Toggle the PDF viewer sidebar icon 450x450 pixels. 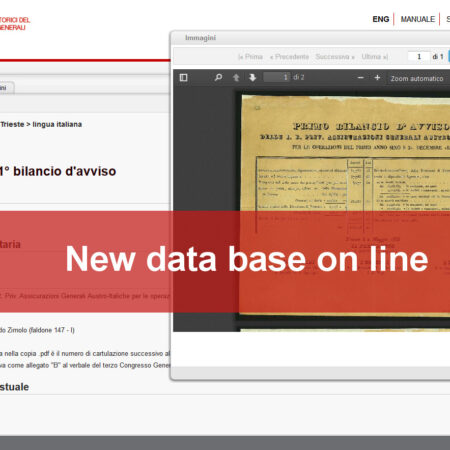pyautogui.click(x=183, y=78)
